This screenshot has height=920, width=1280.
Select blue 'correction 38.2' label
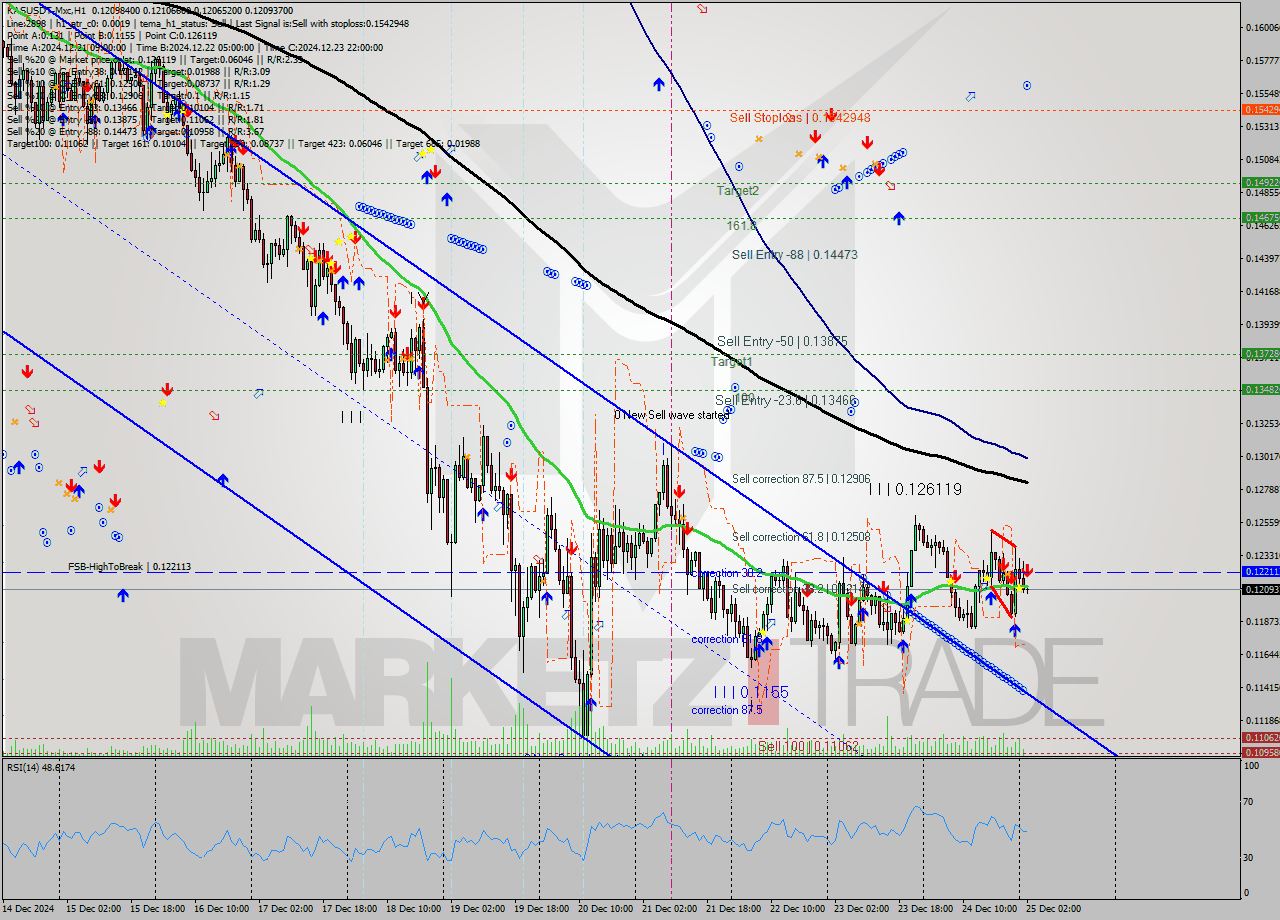tap(726, 574)
